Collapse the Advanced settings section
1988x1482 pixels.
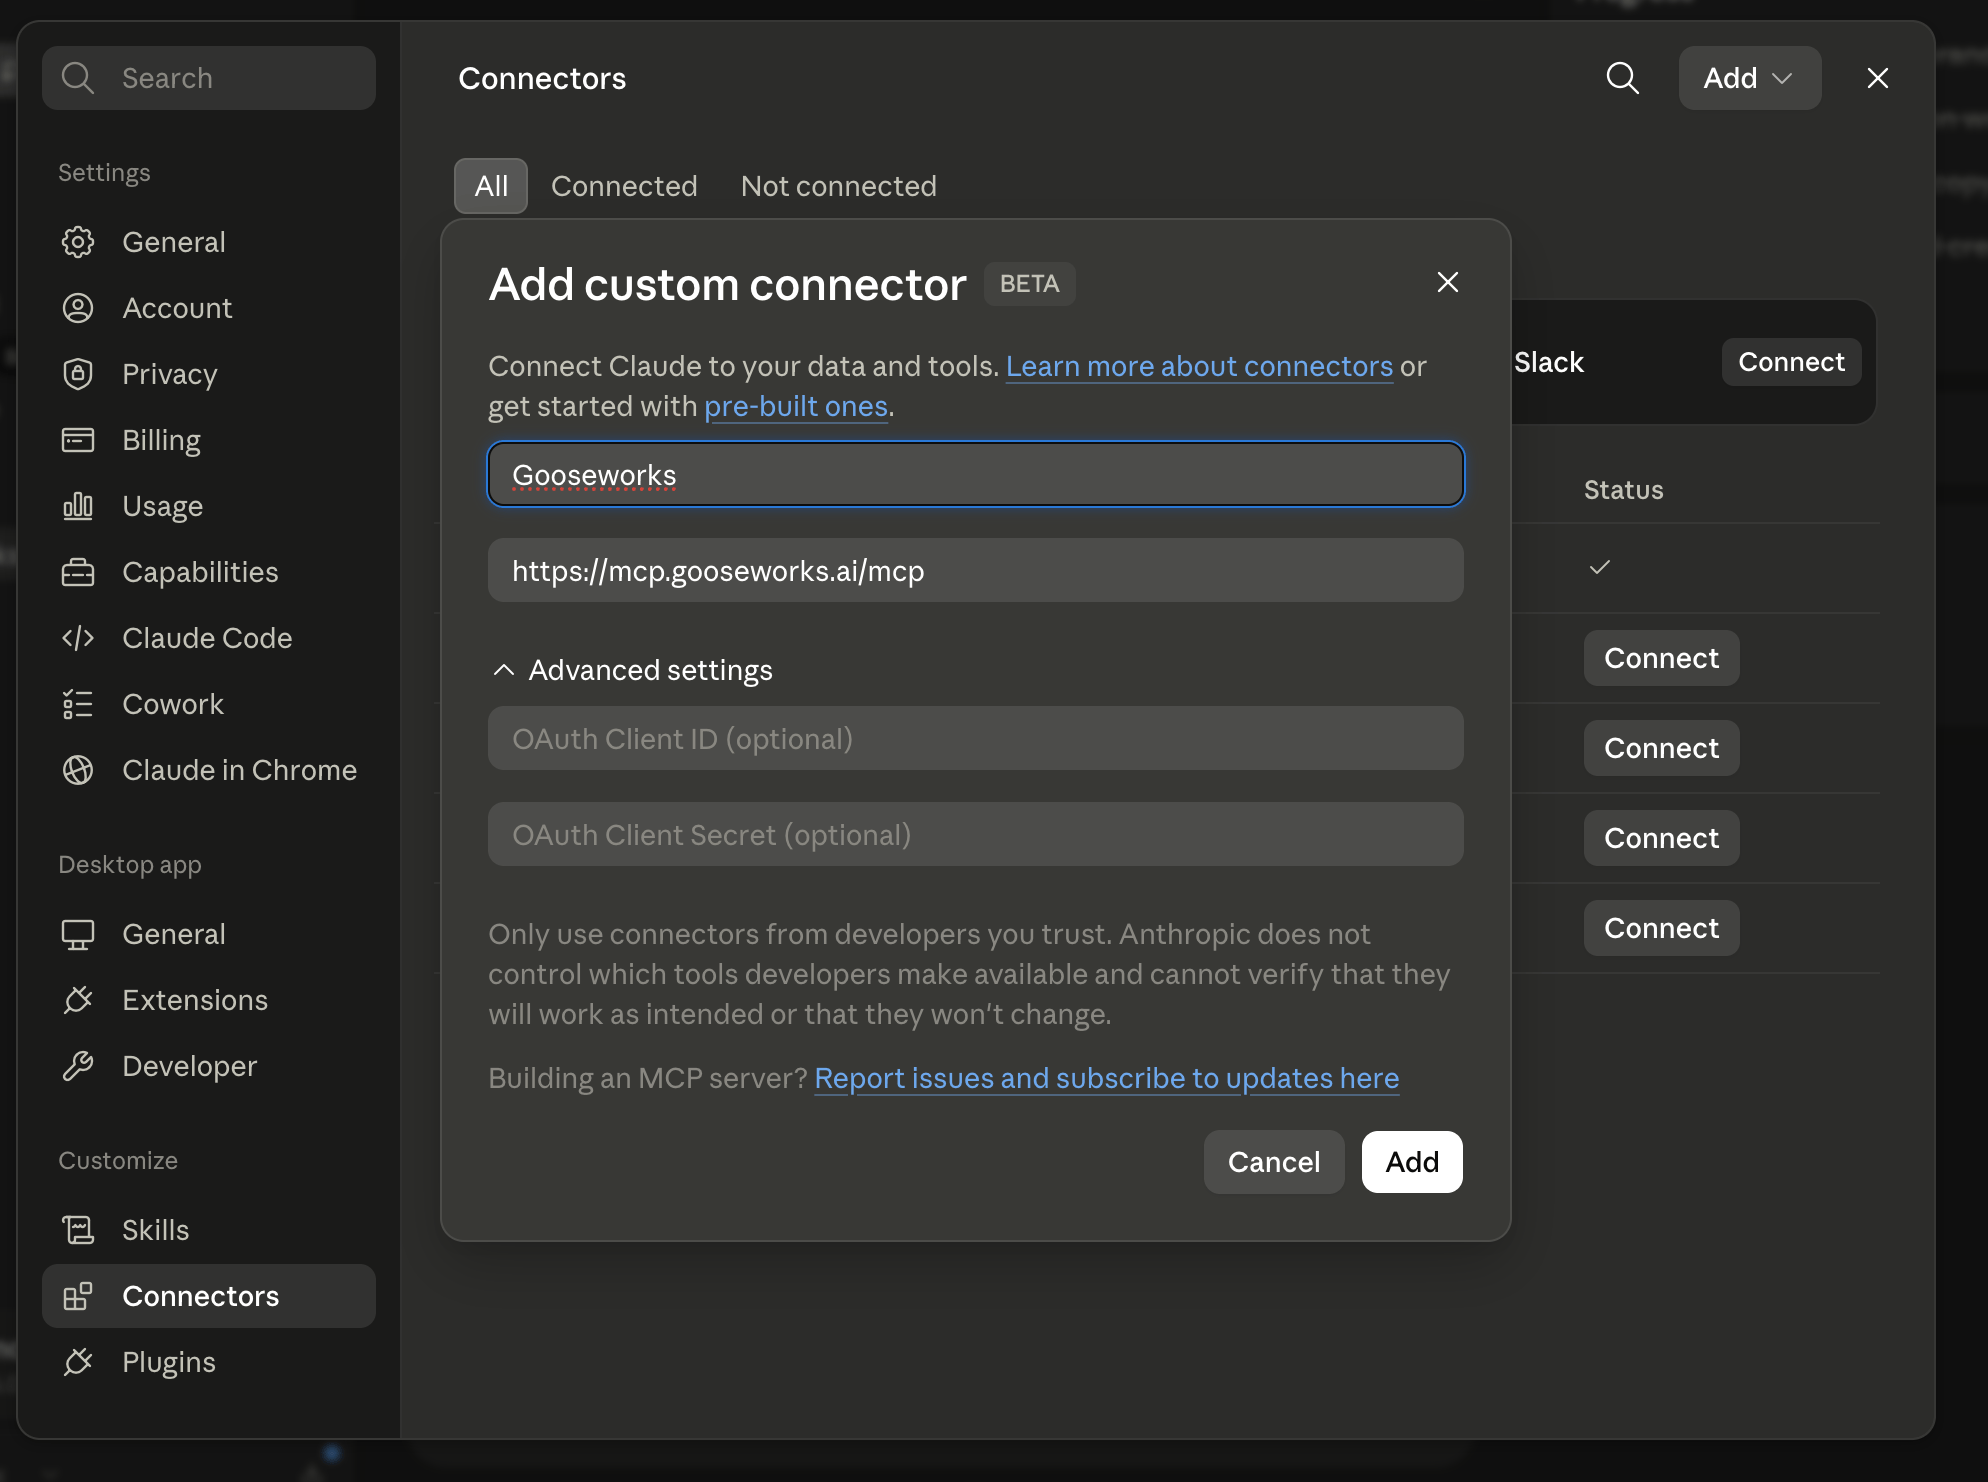632,670
